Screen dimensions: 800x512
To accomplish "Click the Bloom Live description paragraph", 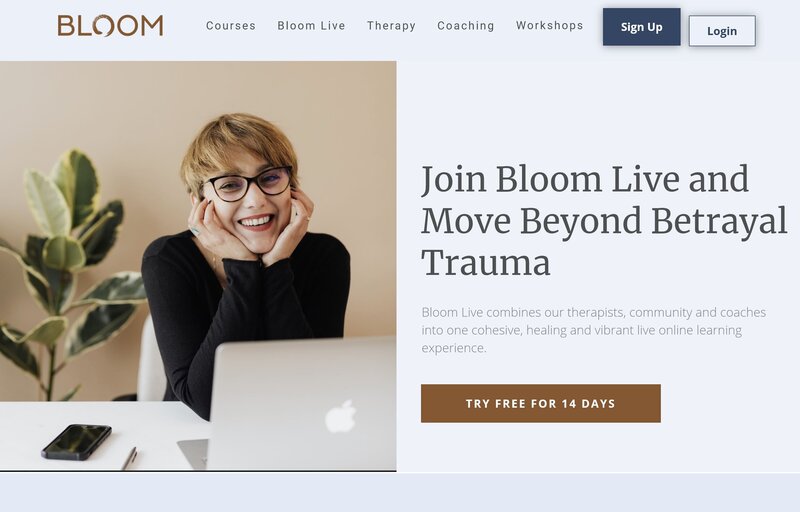I will pyautogui.click(x=593, y=330).
